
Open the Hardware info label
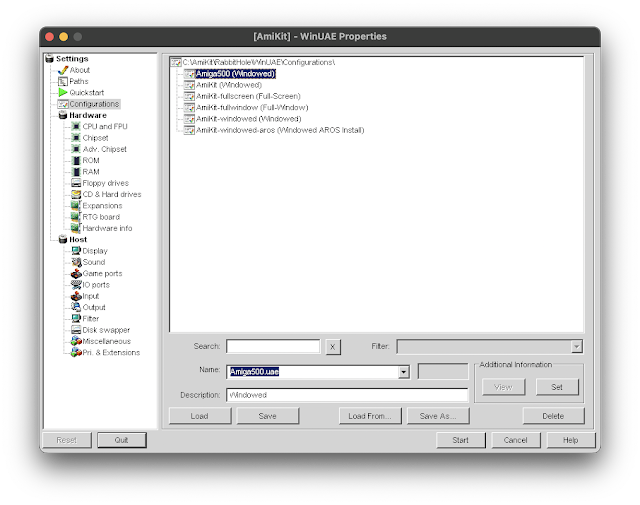click(x=107, y=228)
